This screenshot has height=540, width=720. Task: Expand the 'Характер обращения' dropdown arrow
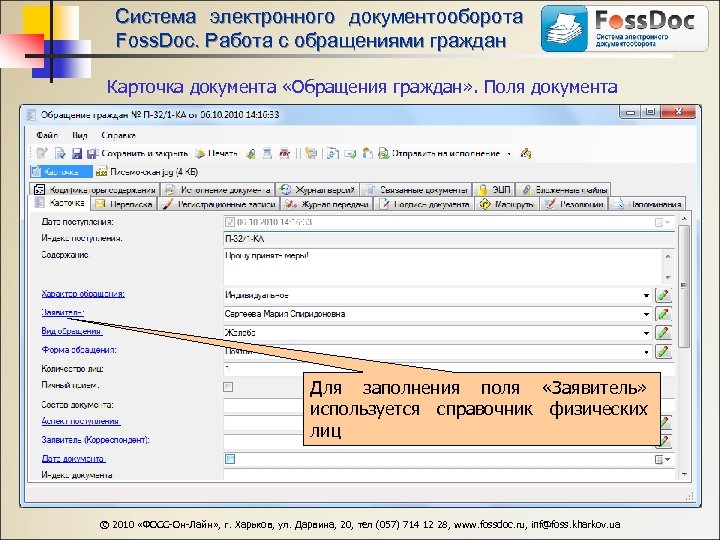[646, 296]
